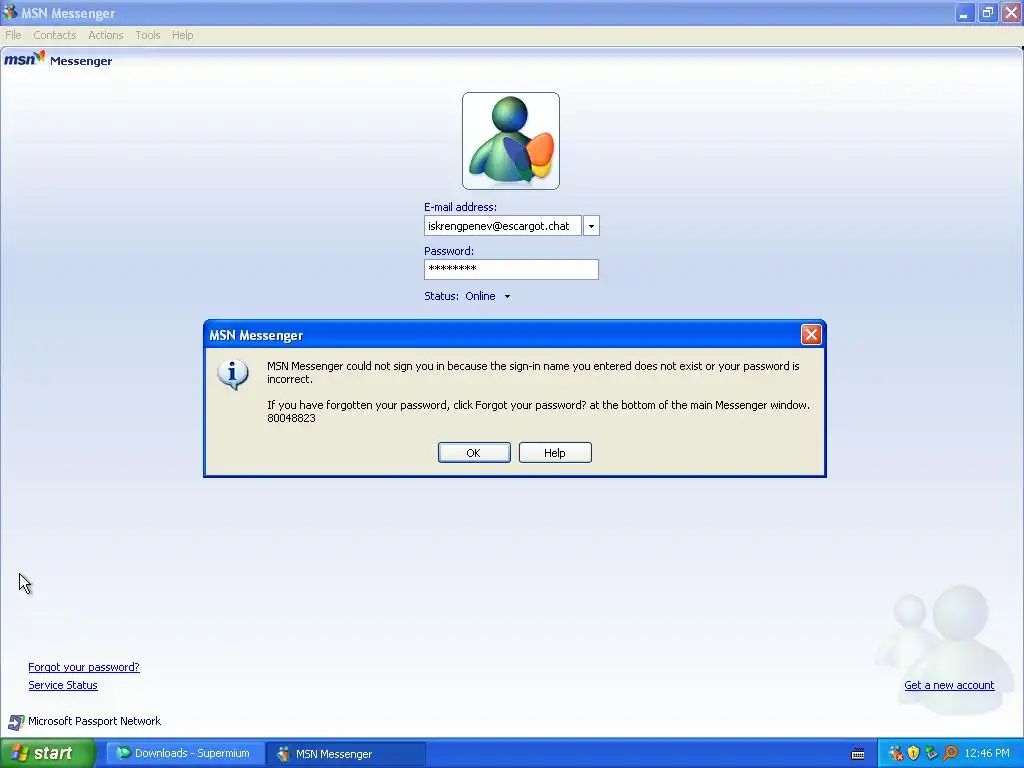Click the 'Get a new account' link
1024x768 pixels.
(949, 685)
